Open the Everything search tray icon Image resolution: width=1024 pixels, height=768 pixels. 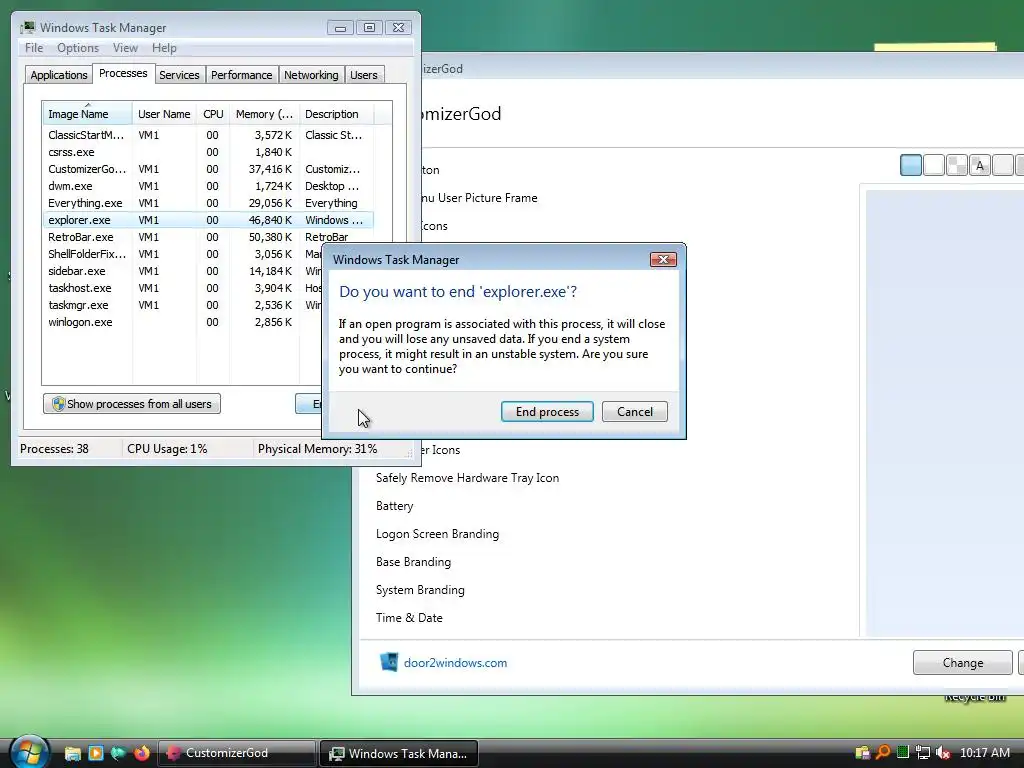883,753
